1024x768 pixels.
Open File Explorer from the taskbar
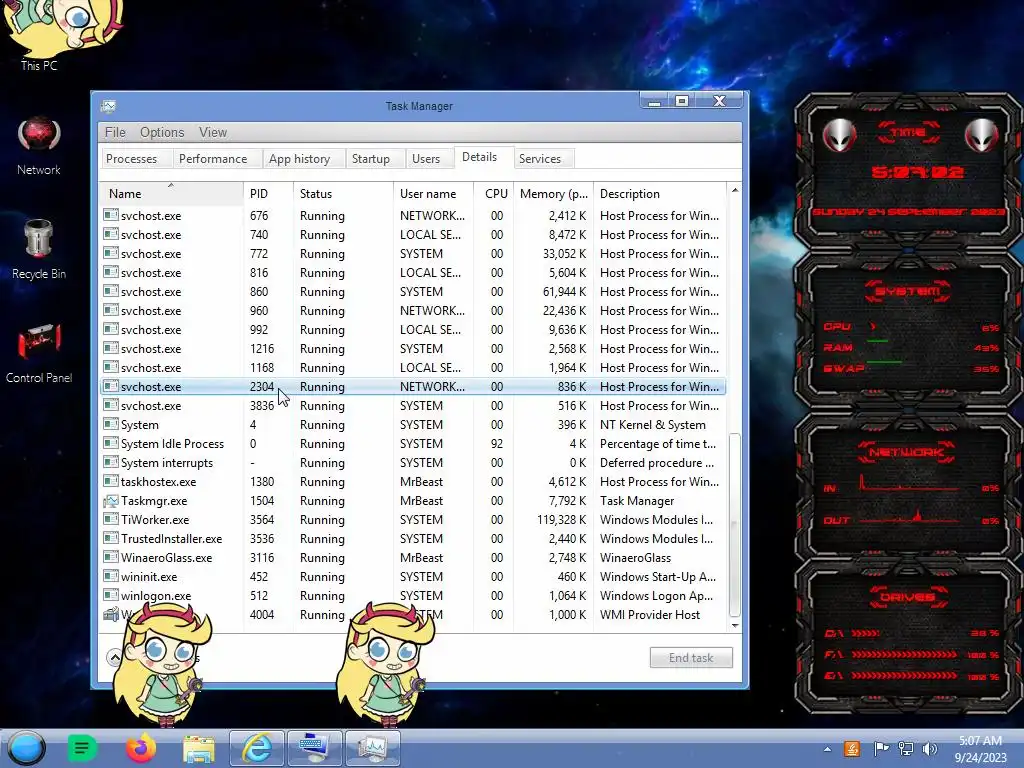point(199,748)
